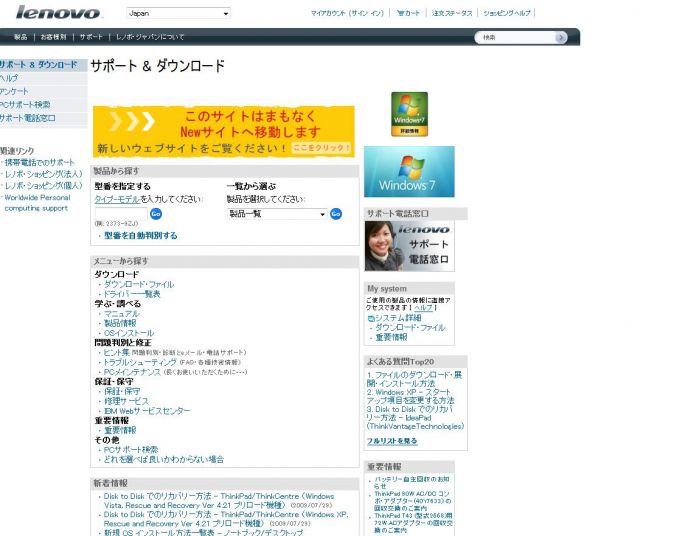This screenshot has width=680, height=536.
Task: Open 製品情報 link
Action: click(120, 324)
